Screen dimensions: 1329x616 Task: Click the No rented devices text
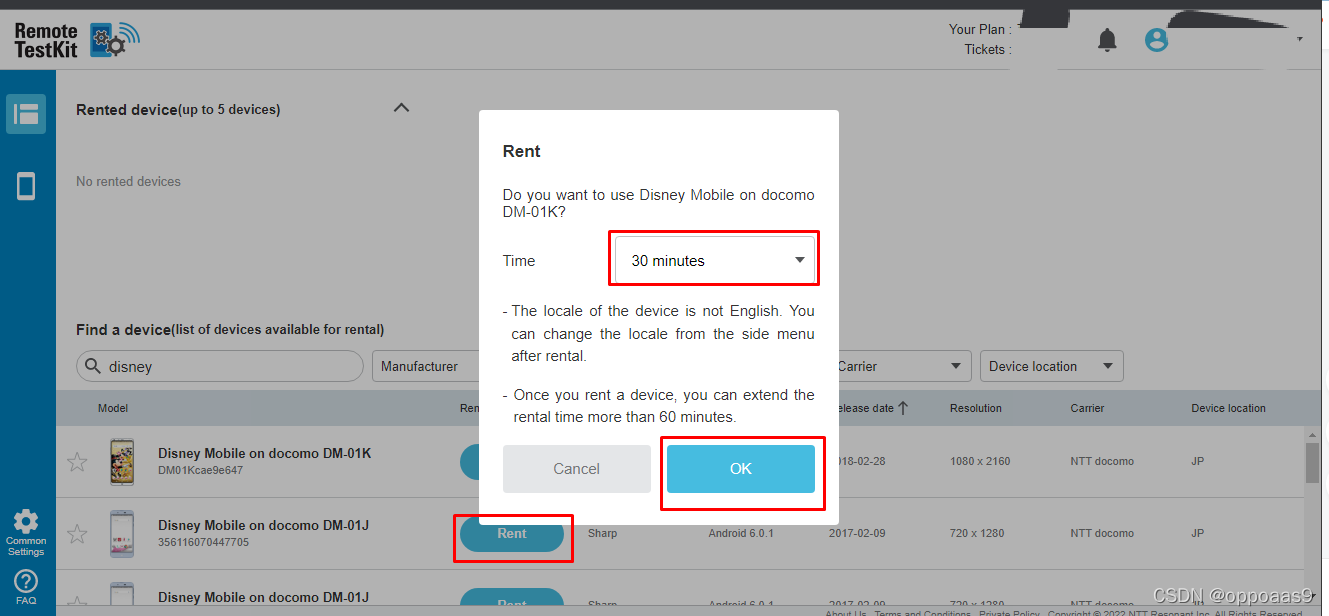coord(128,181)
